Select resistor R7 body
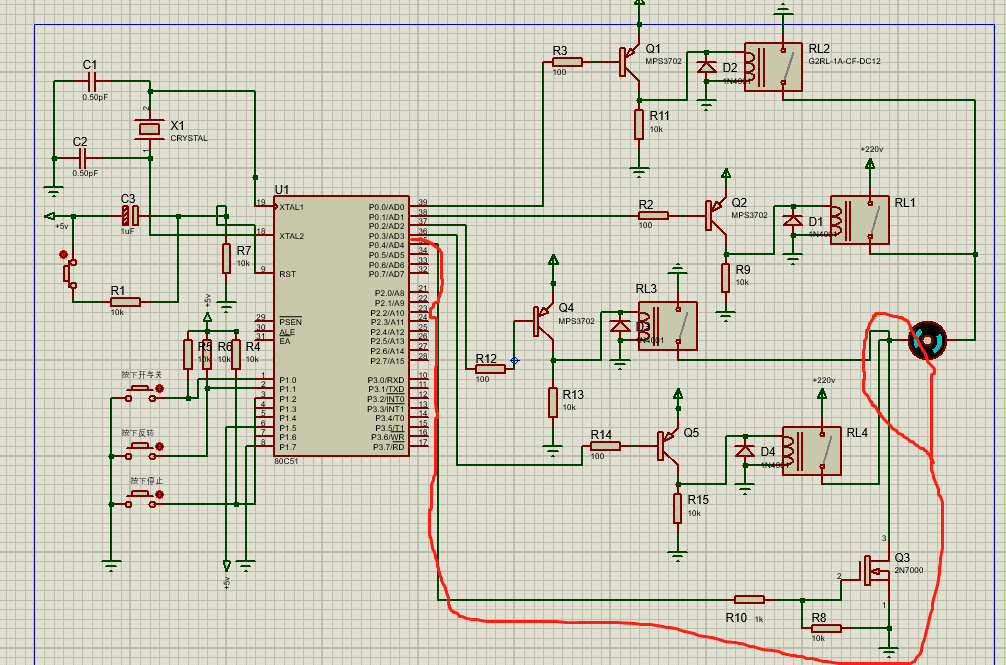This screenshot has width=1006, height=665. (x=226, y=258)
